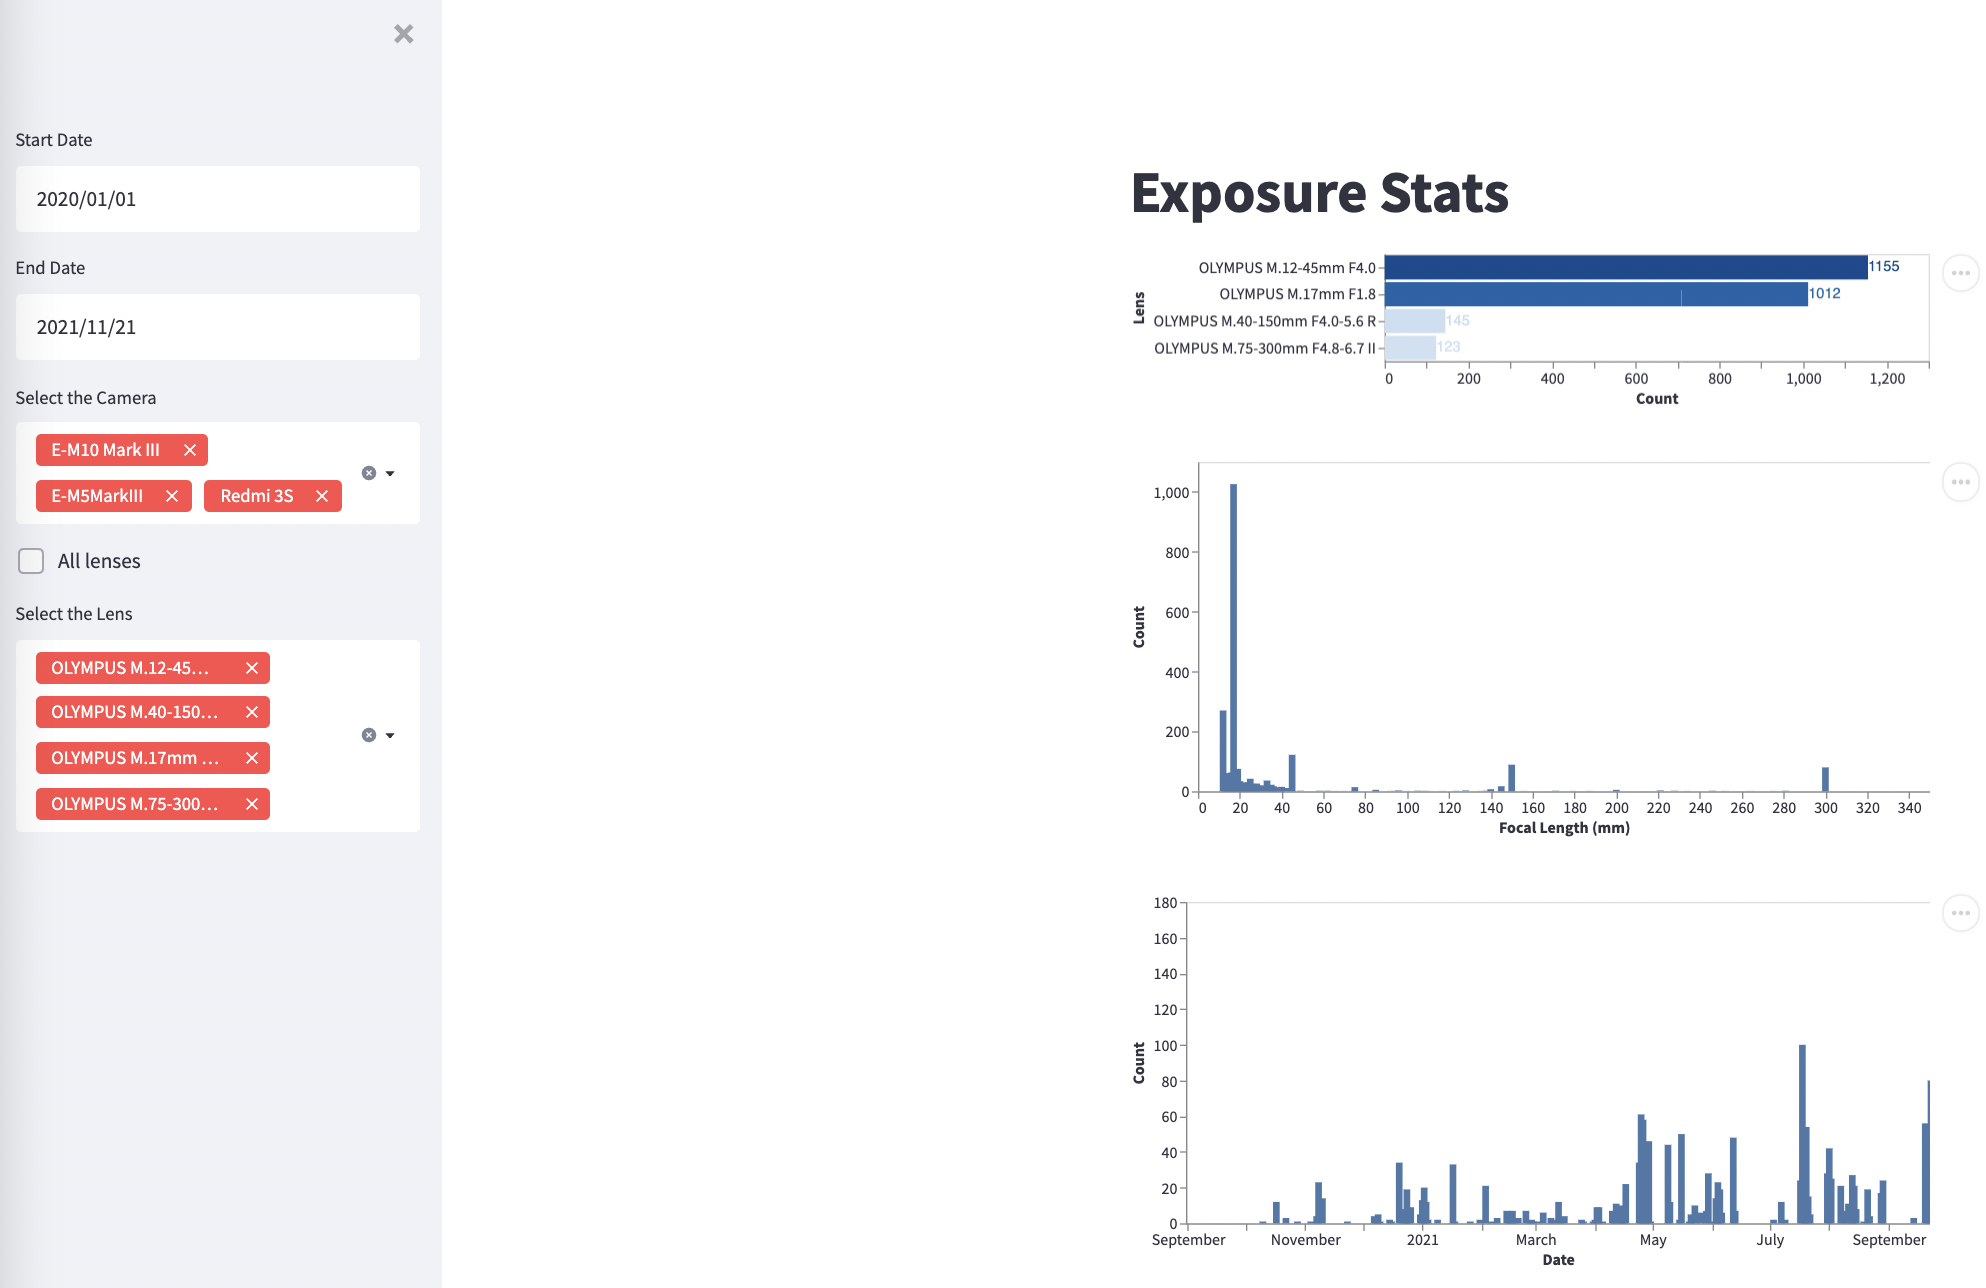Remove the E-M5MarkIII camera tag
This screenshot has width=1986, height=1288.
click(172, 496)
